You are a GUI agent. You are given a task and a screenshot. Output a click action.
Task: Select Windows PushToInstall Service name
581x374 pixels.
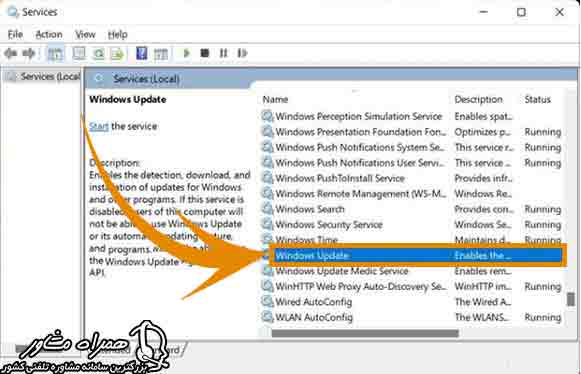coord(340,178)
